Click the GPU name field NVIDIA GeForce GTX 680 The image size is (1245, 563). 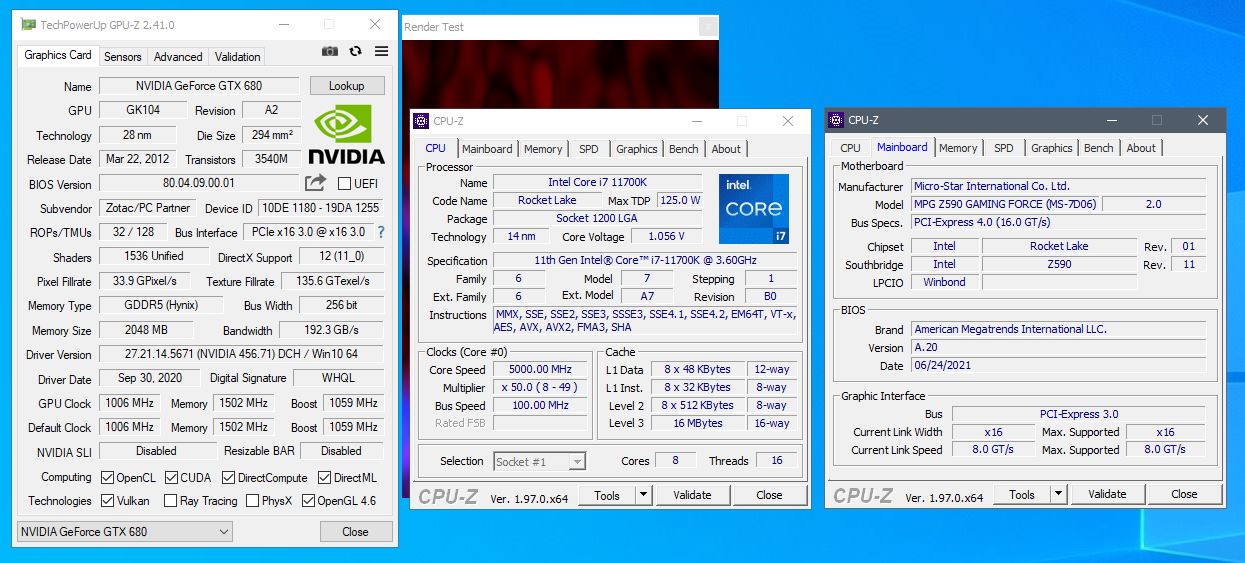[x=199, y=86]
